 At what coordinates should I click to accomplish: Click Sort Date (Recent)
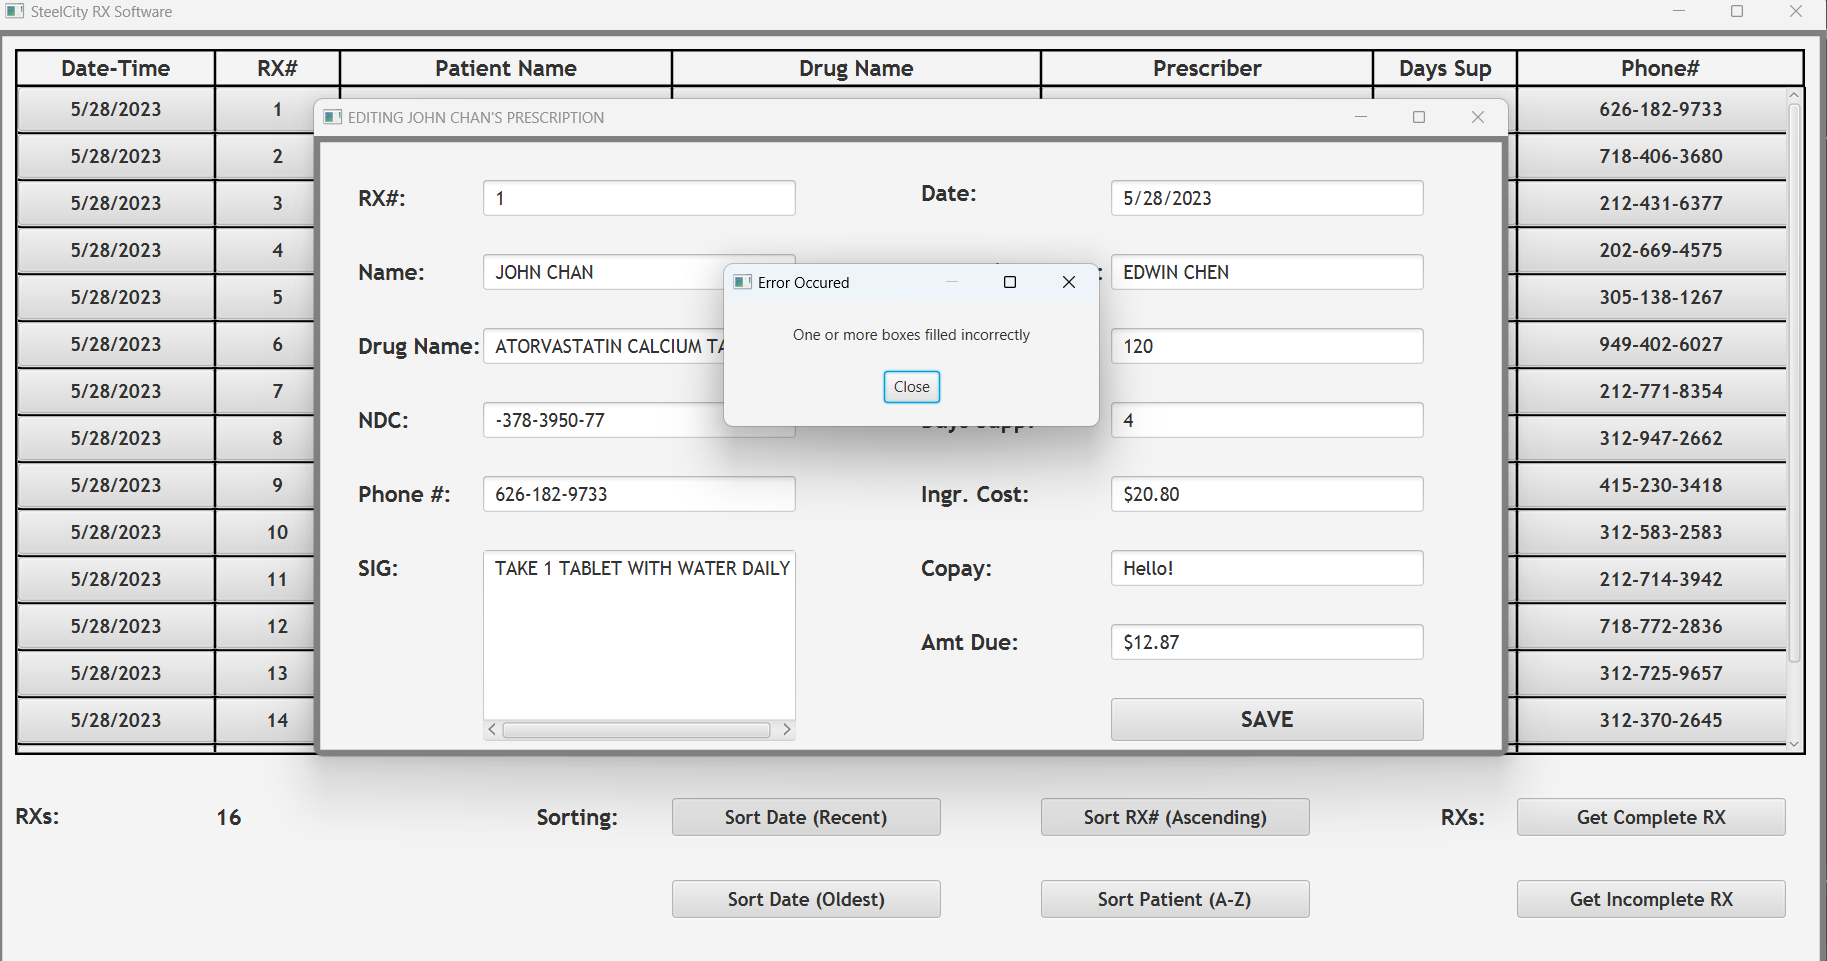805,817
